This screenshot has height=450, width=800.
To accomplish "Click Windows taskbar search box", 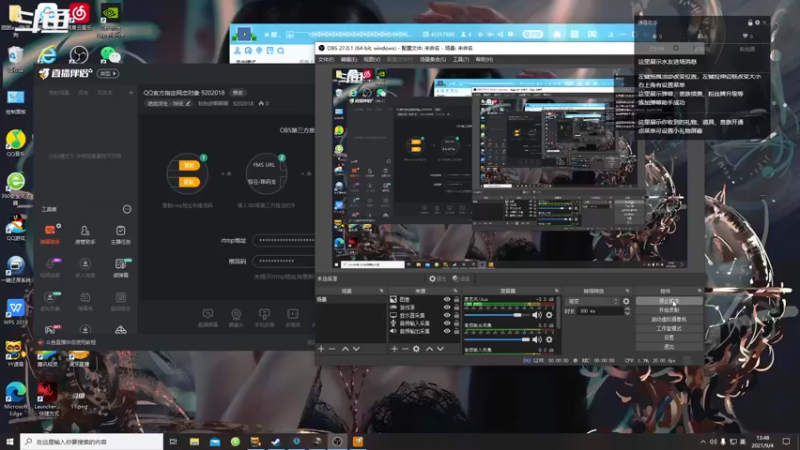I will [92, 442].
